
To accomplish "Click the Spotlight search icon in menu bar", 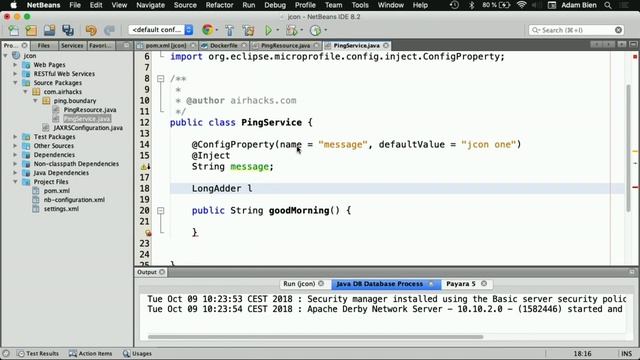I will [x=608, y=5].
